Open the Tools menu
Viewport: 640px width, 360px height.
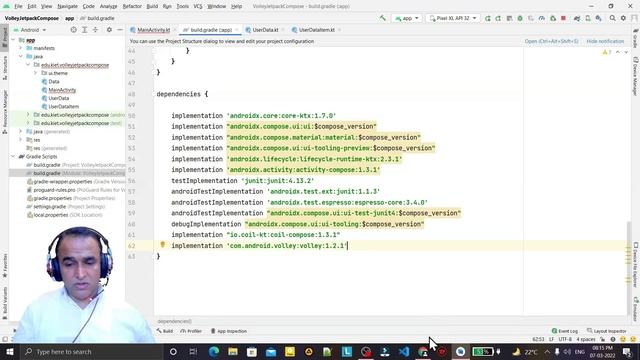[182, 6]
